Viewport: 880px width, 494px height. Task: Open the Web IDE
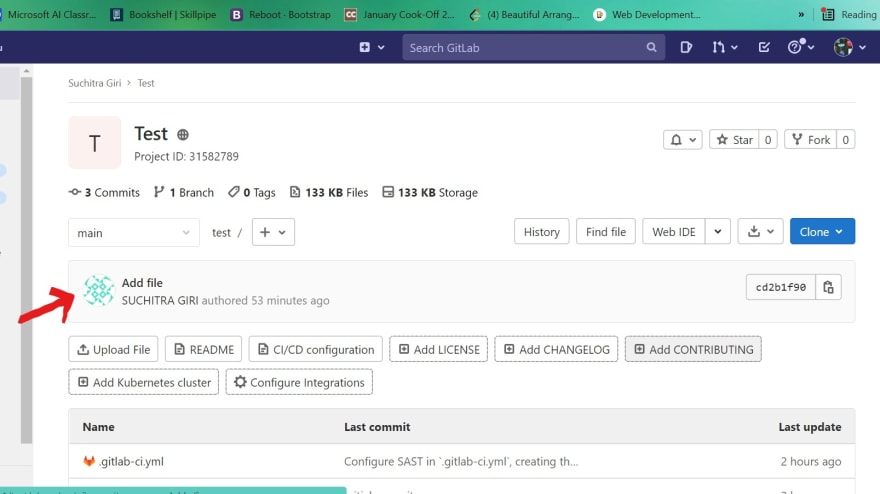coord(673,232)
